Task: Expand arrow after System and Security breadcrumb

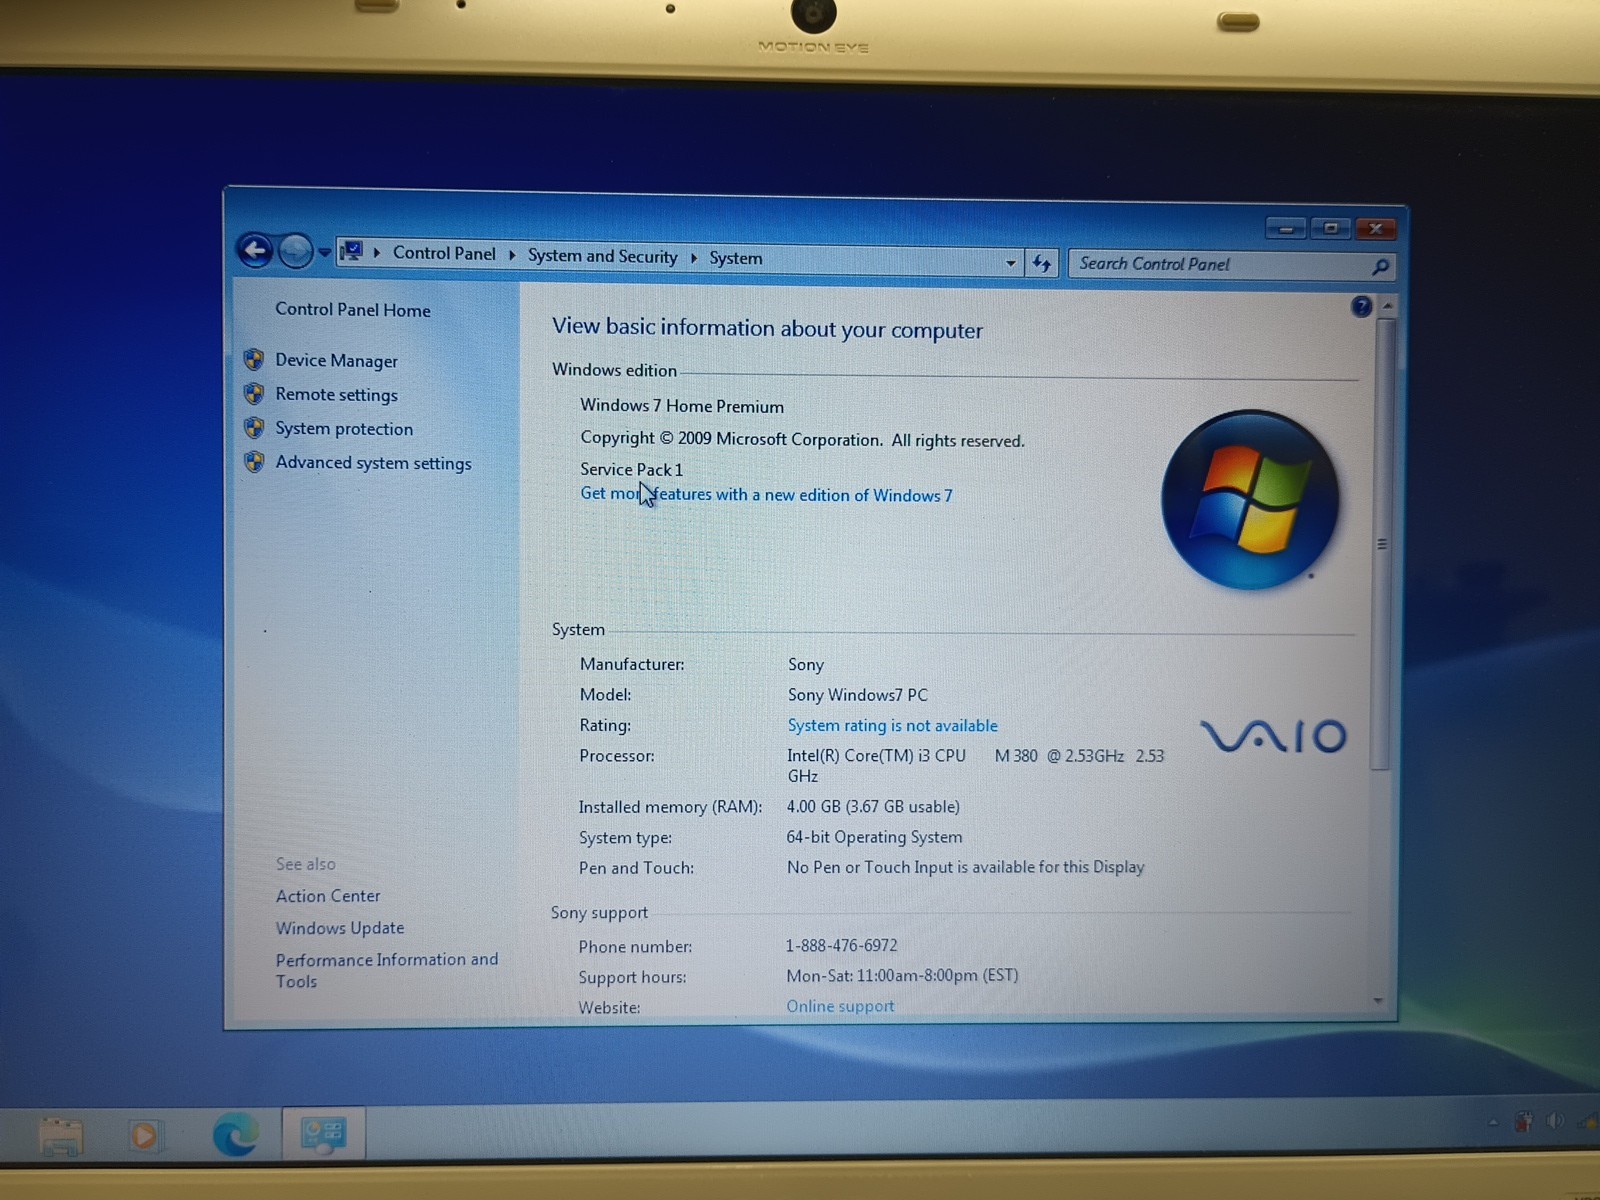Action: pos(693,258)
